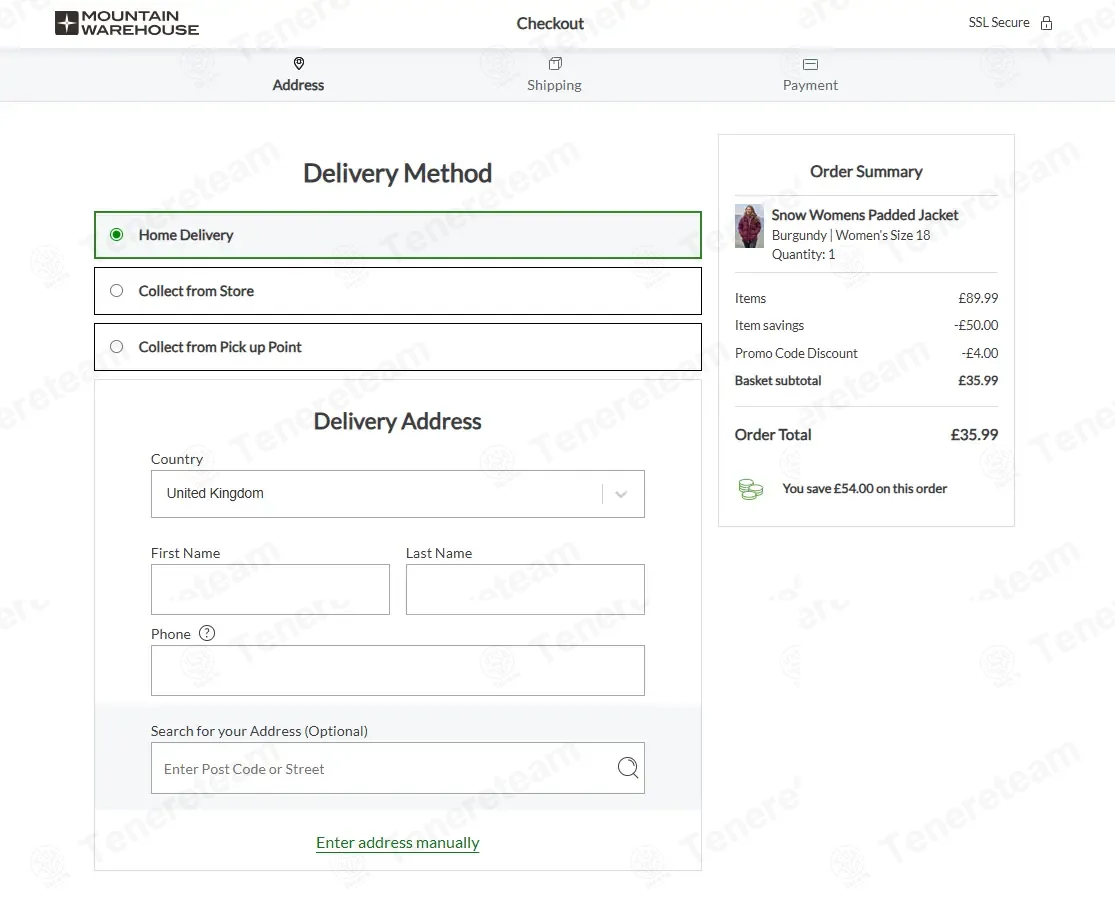The height and width of the screenshot is (903, 1115).
Task: Open the Snow Womens Padded Jacket title
Action: coord(865,215)
